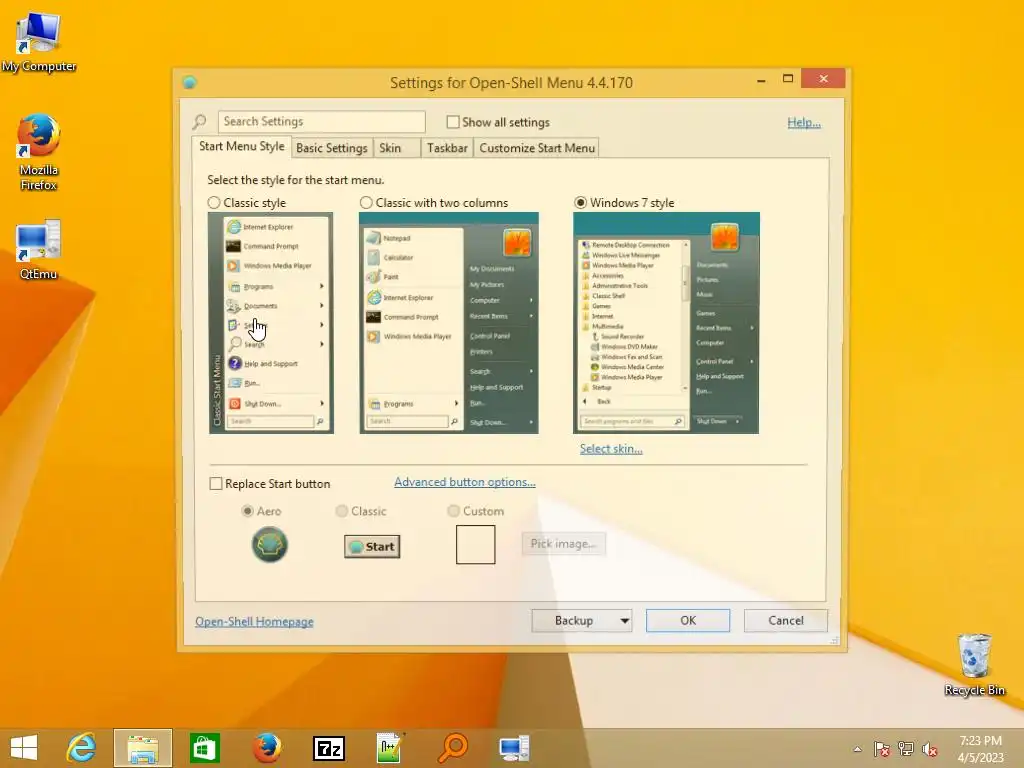Screen dimensions: 1024x768
Task: Open the Help... link
Action: point(804,122)
